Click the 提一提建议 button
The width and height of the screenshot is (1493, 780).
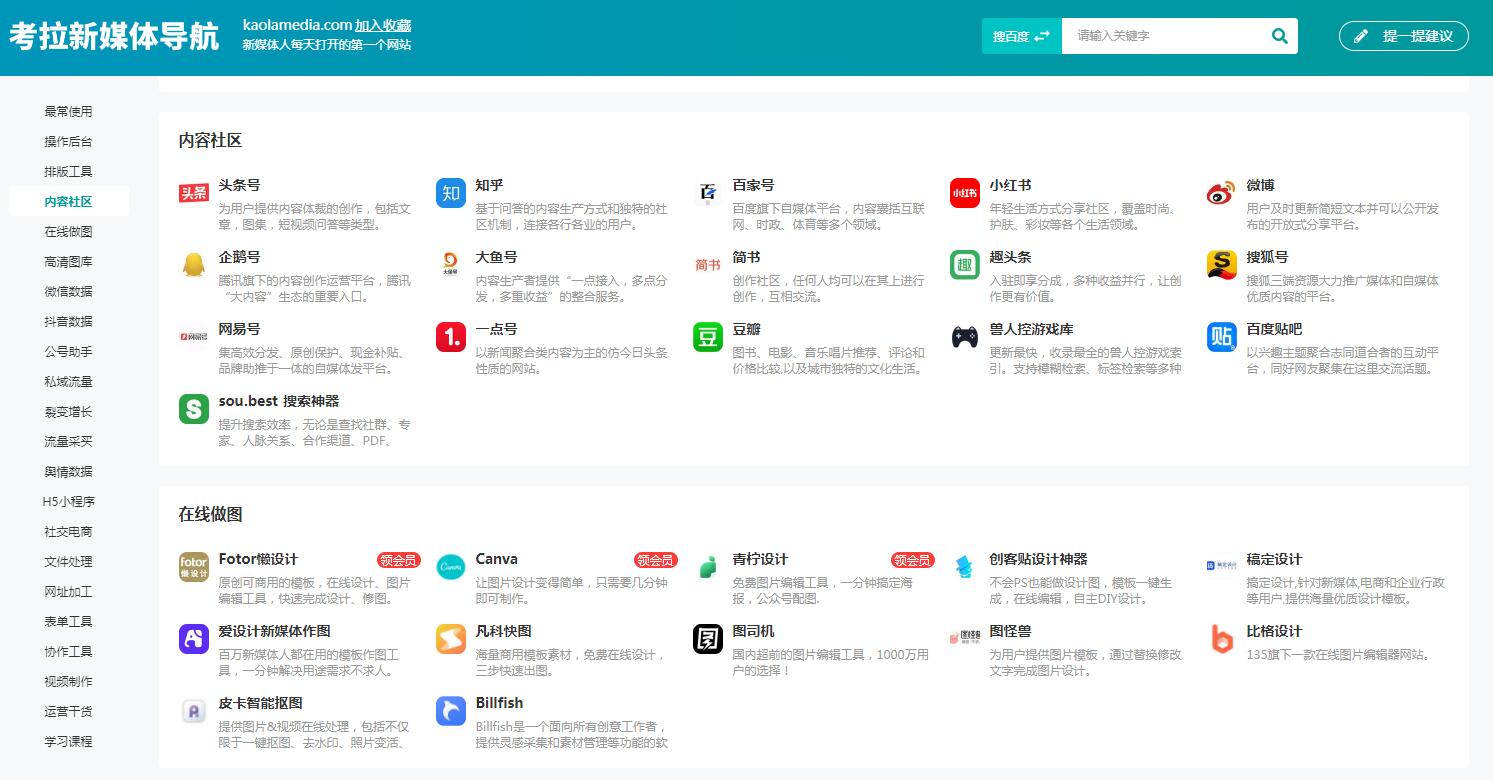[x=1404, y=36]
